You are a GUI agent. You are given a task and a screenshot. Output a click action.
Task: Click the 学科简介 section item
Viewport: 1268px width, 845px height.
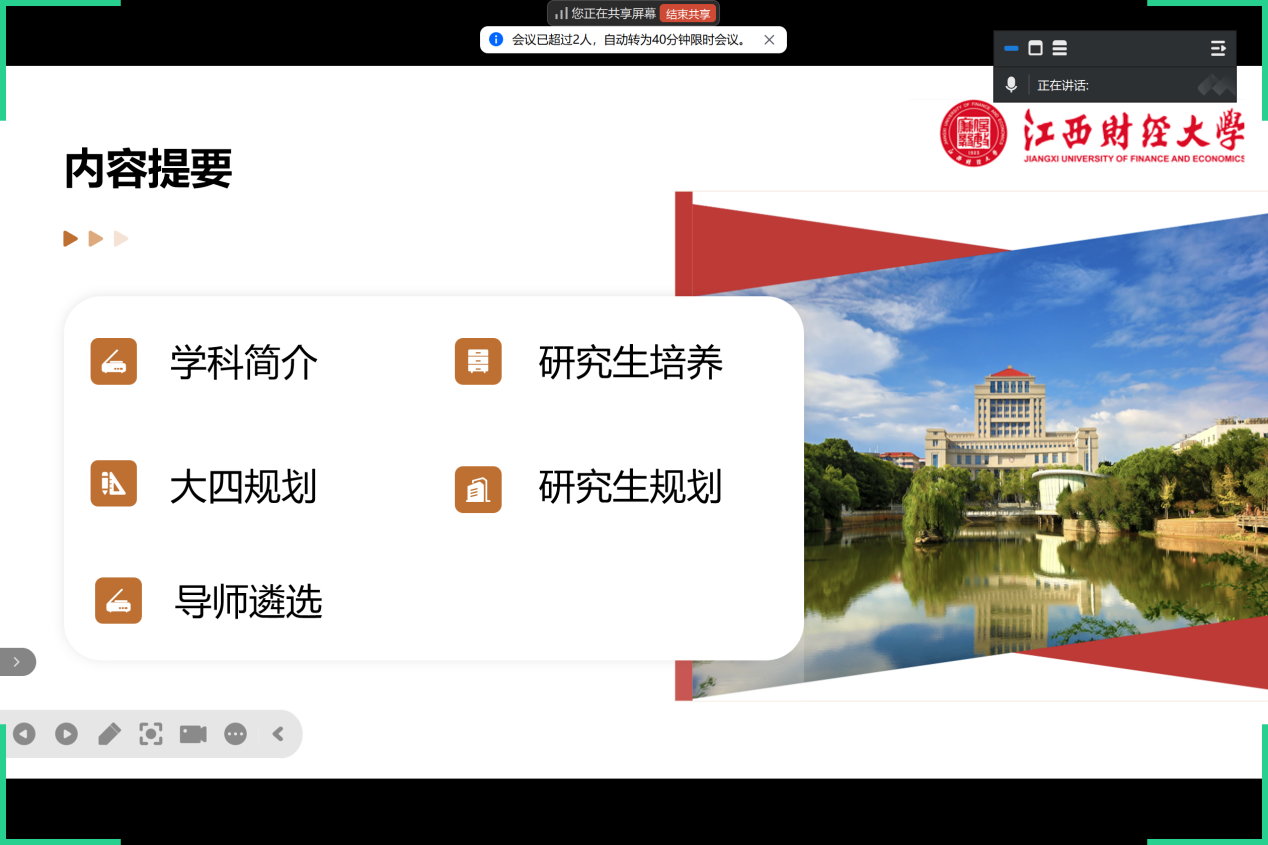tap(243, 362)
